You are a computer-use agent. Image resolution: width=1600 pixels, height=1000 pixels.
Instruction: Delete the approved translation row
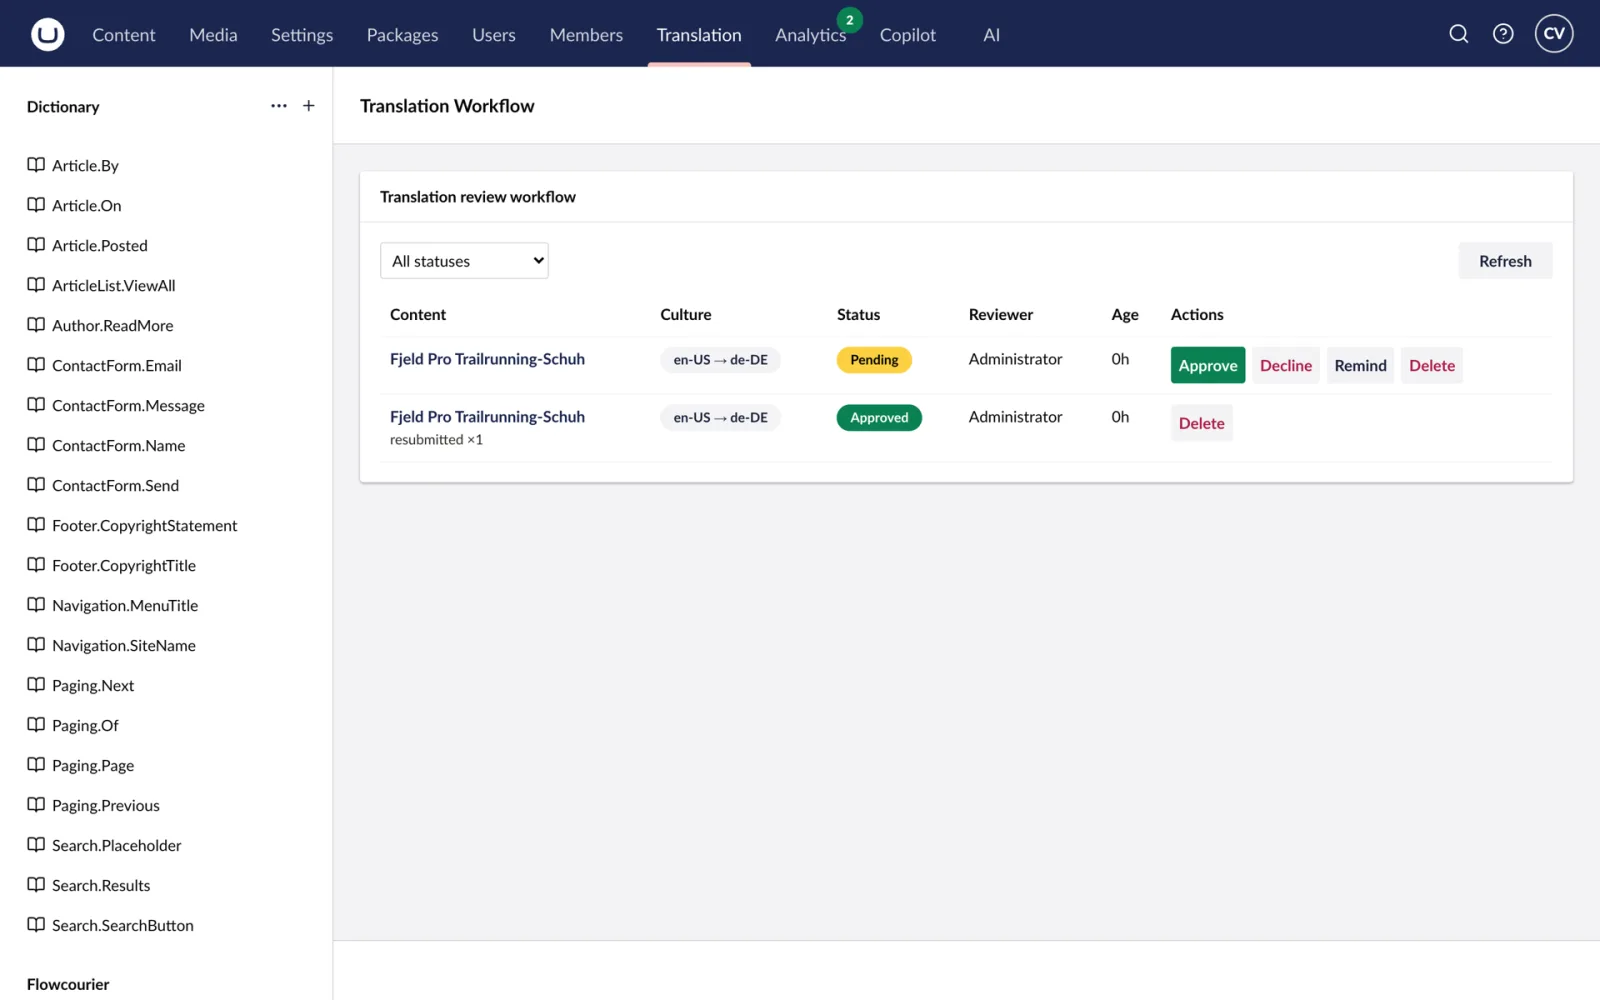coord(1202,424)
